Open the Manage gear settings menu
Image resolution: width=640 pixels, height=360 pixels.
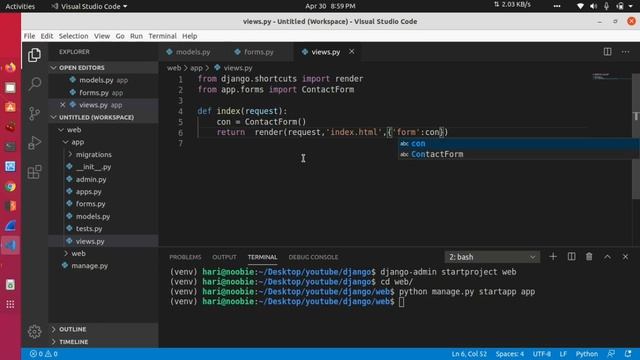pos(34,331)
